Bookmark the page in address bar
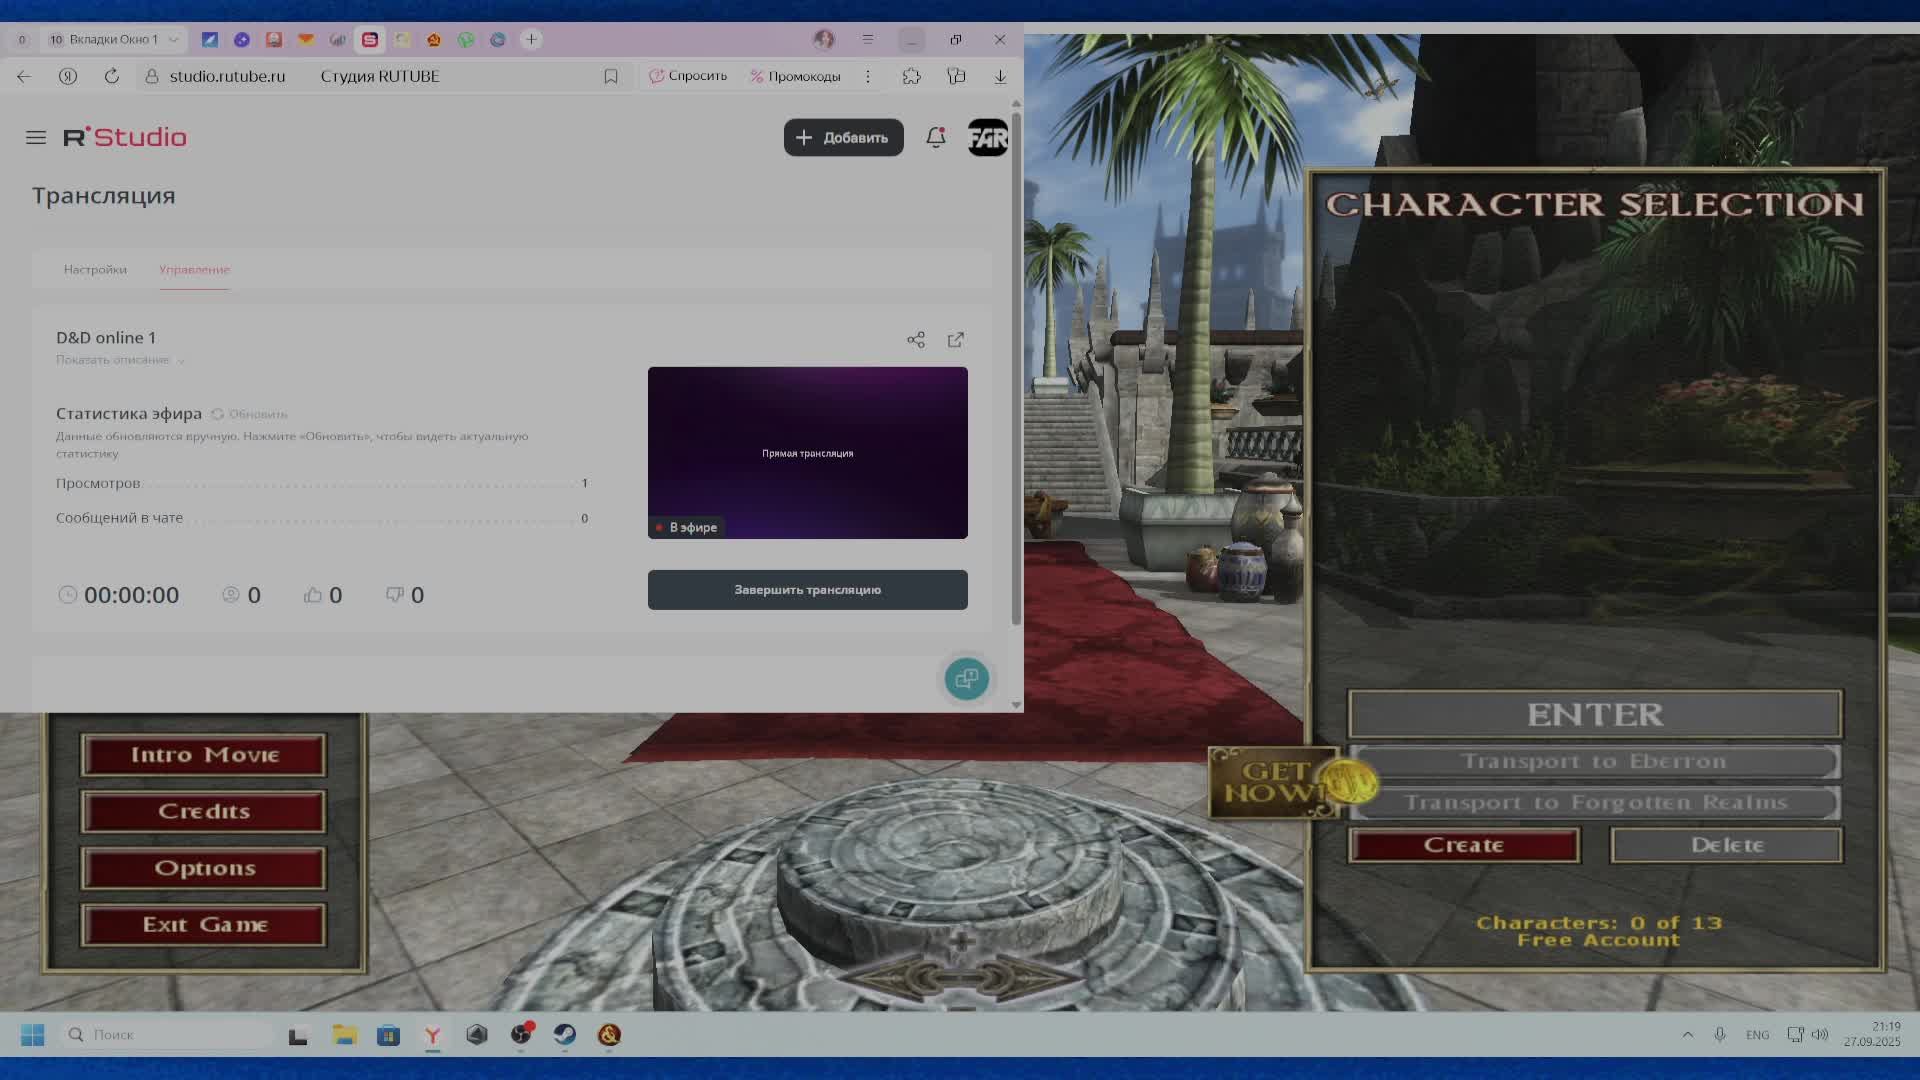The height and width of the screenshot is (1080, 1920). 611,76
